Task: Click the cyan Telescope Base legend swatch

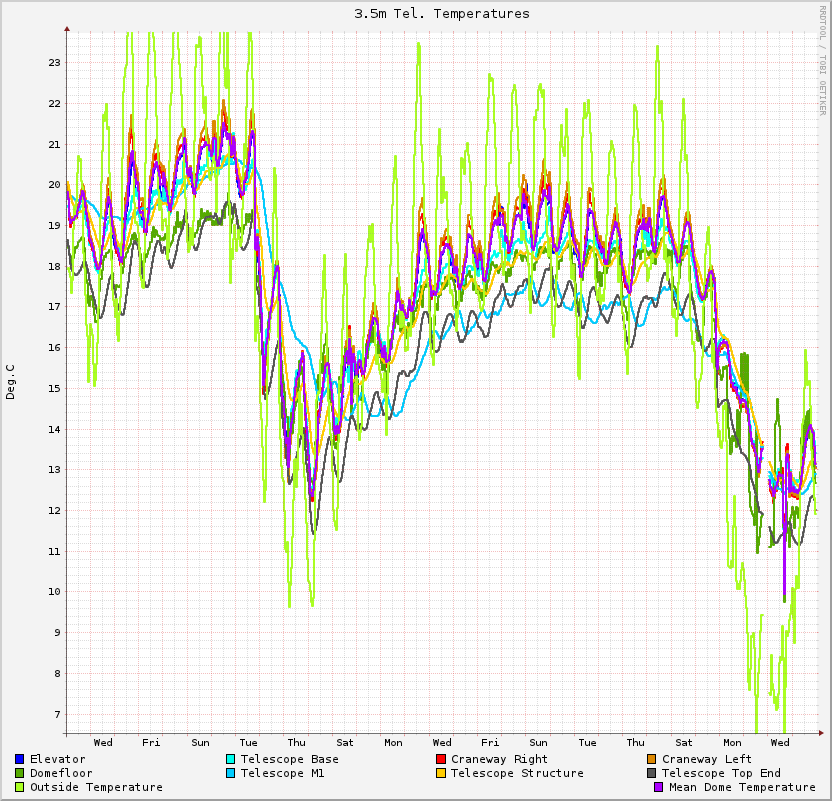Action: click(231, 759)
